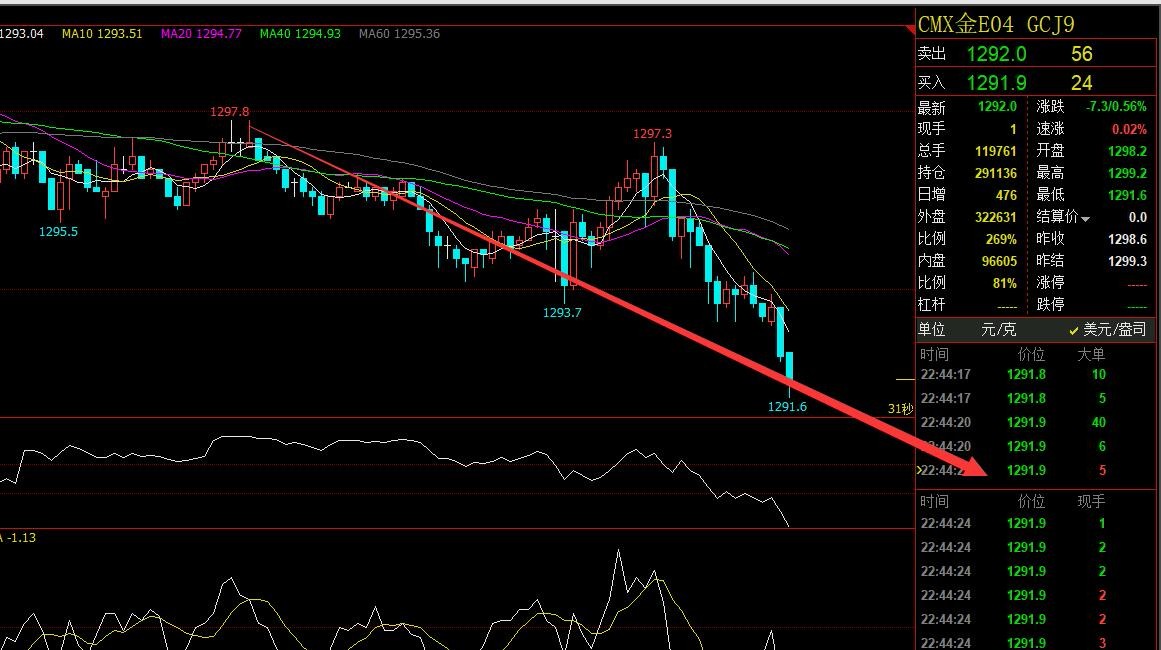The image size is (1161, 650).
Task: Click the MA40 indicator label
Action: (300, 34)
